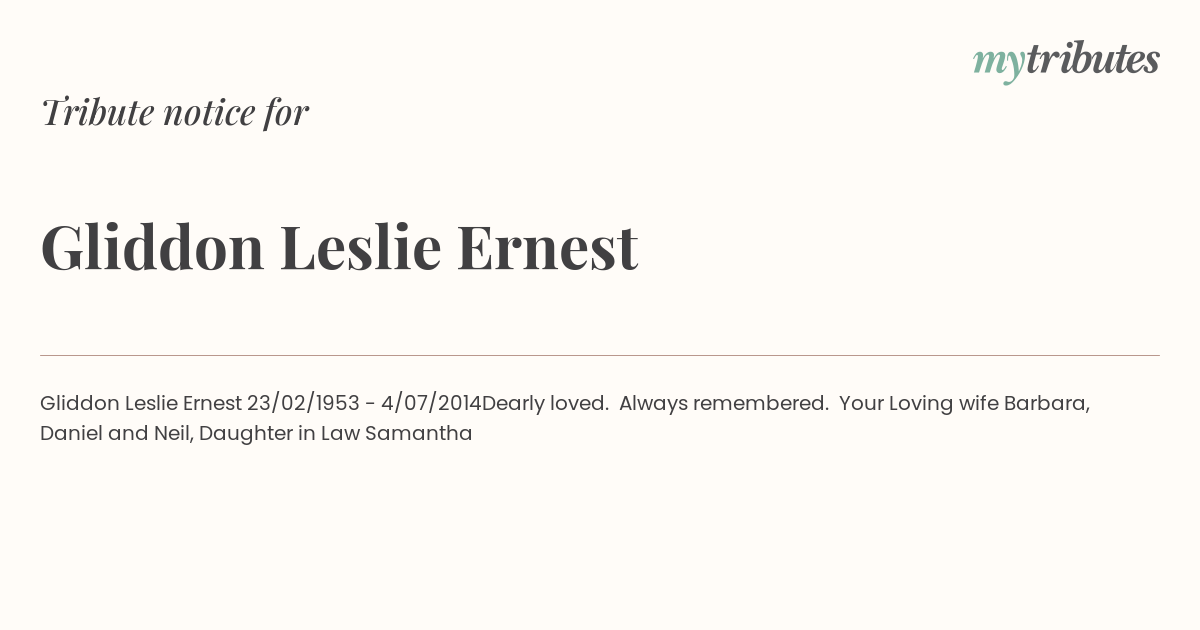Screen dimensions: 1200x630
Task: Click the "Always remembered." phrase
Action: 724,404
